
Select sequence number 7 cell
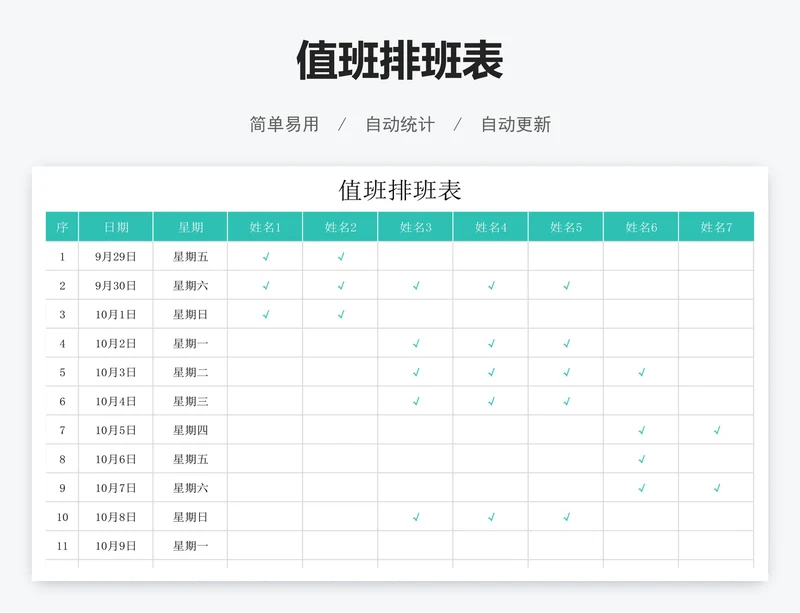point(62,430)
